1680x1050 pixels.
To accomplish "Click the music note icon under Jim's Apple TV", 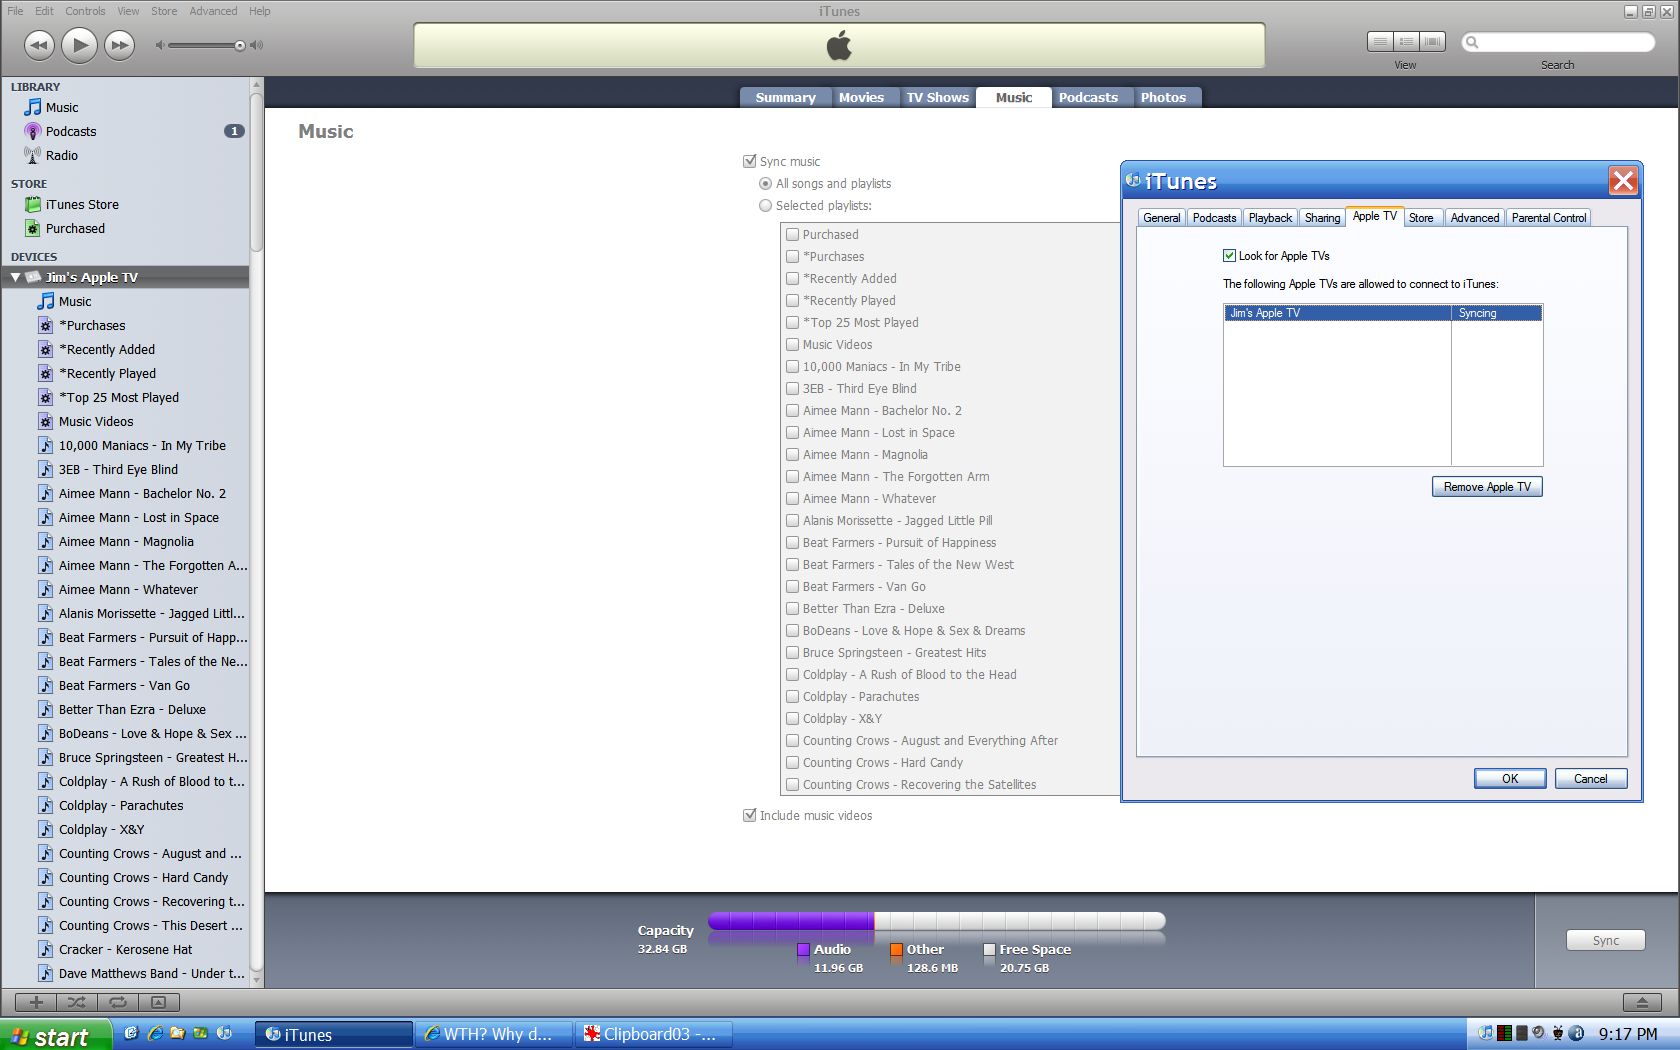I will [x=46, y=301].
